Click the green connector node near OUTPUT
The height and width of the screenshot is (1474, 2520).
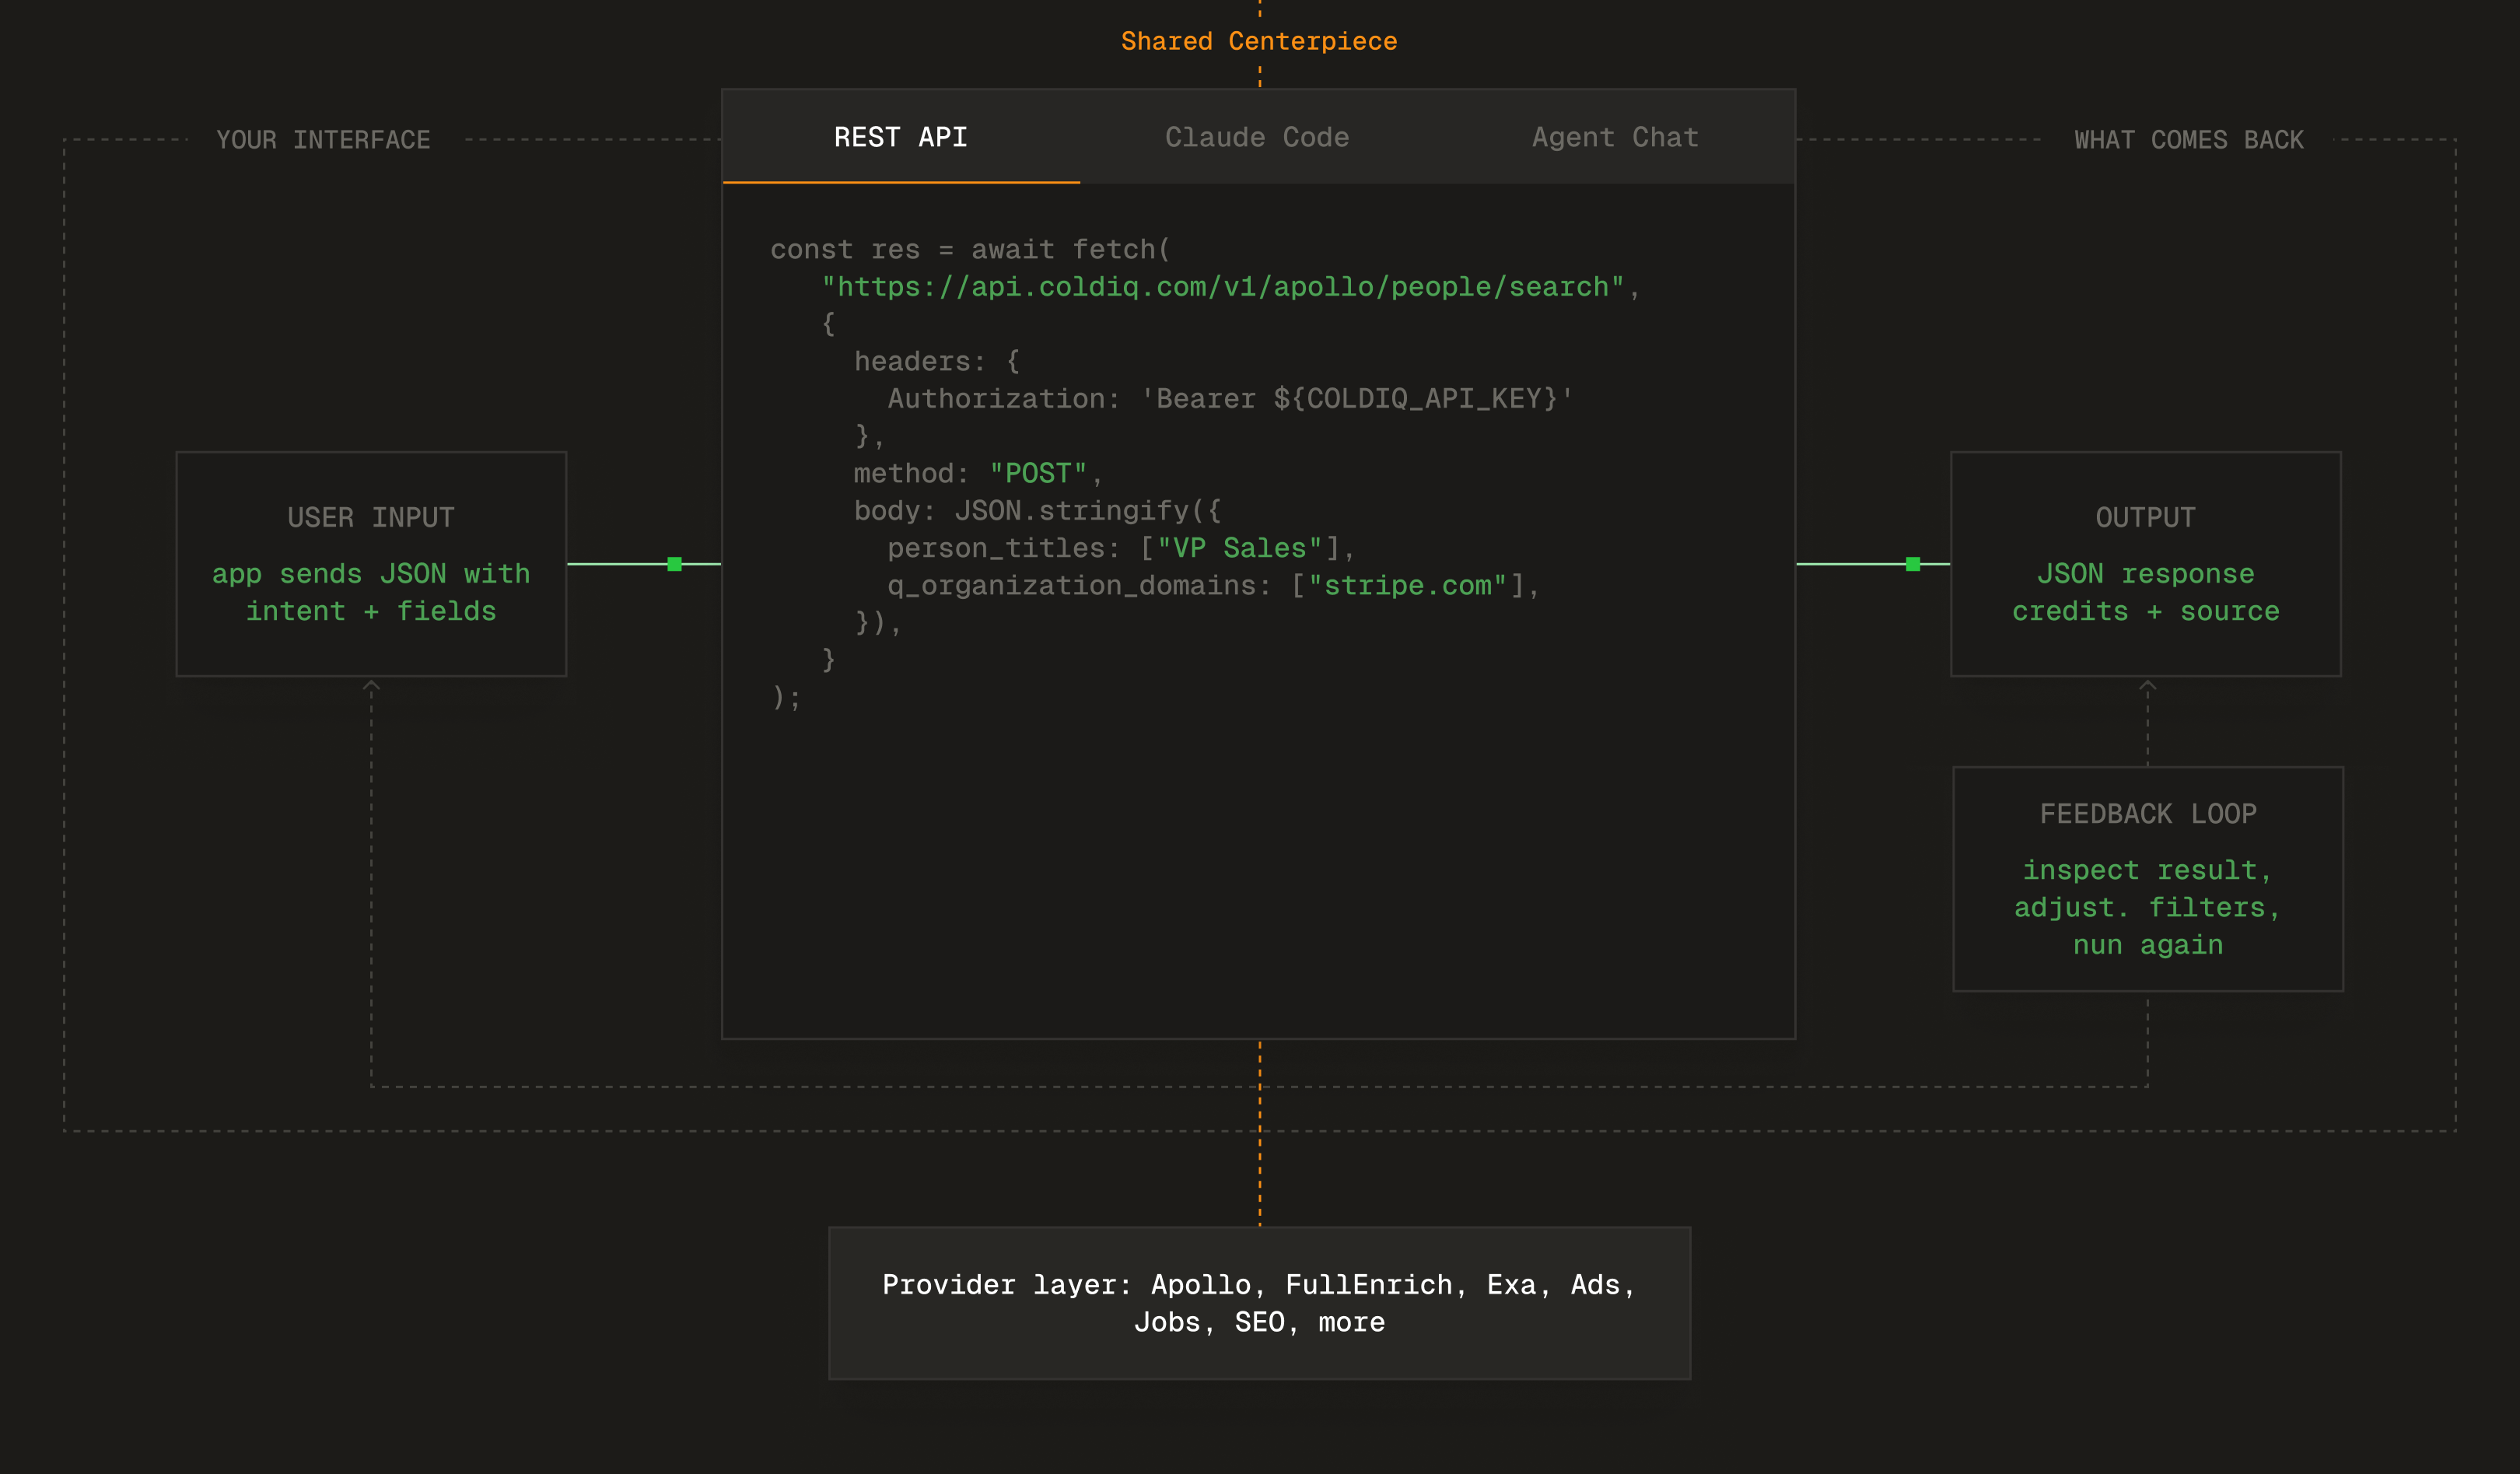1913,564
